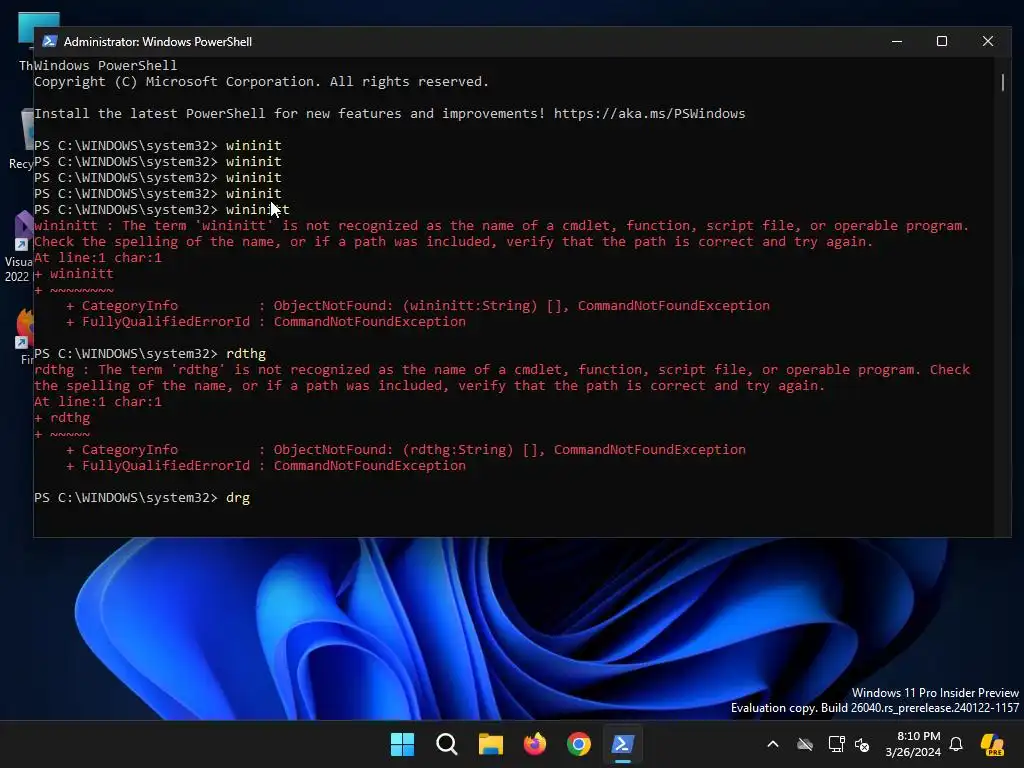Image resolution: width=1024 pixels, height=768 pixels.
Task: Click the PowerShell icon in the title bar
Action: [49, 41]
